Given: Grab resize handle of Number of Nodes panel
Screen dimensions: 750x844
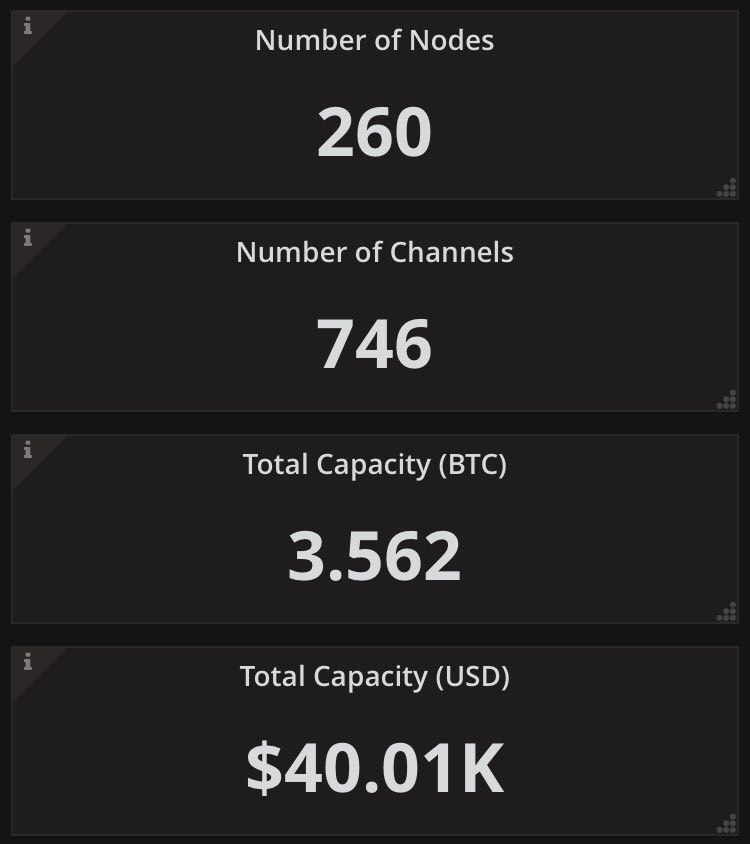Looking at the screenshot, I should [727, 188].
